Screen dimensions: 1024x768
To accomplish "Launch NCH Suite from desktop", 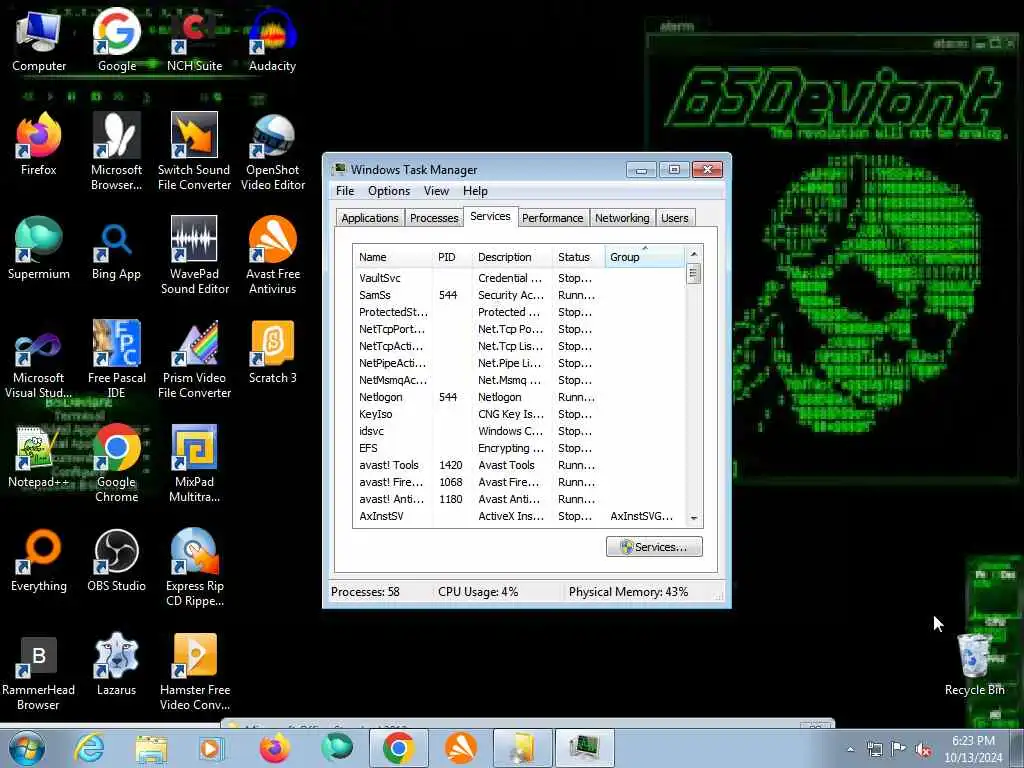I will tap(194, 40).
